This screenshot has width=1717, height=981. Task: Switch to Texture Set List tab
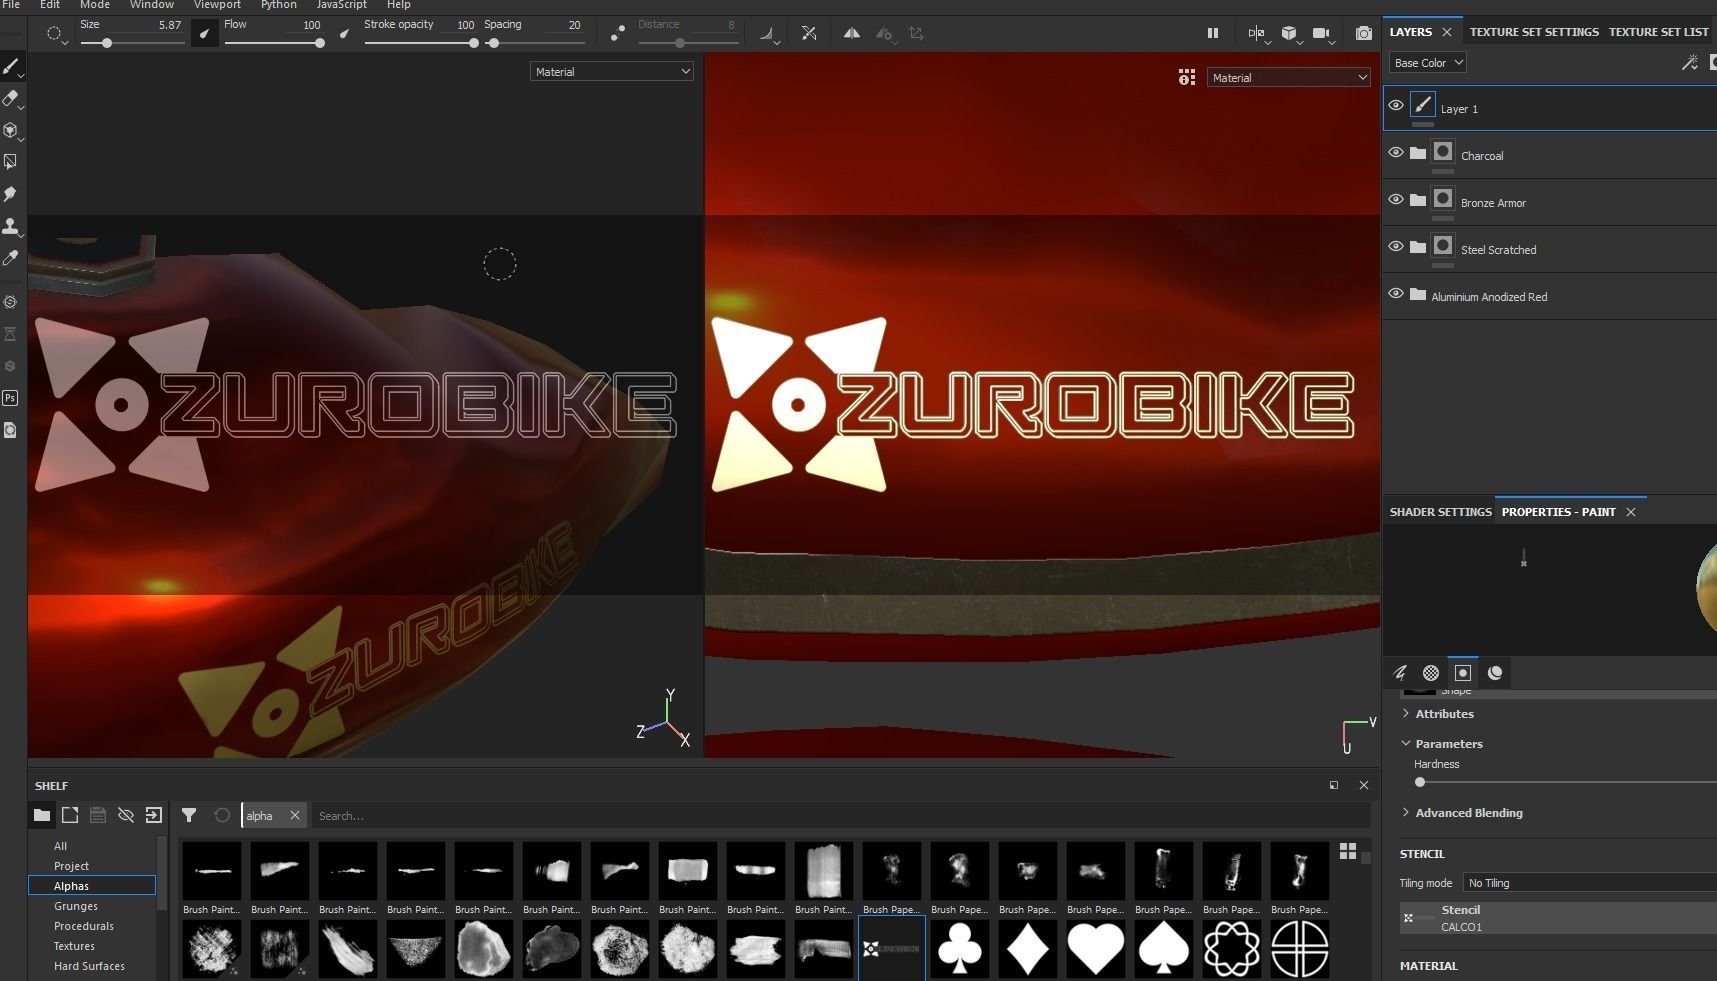point(1658,32)
